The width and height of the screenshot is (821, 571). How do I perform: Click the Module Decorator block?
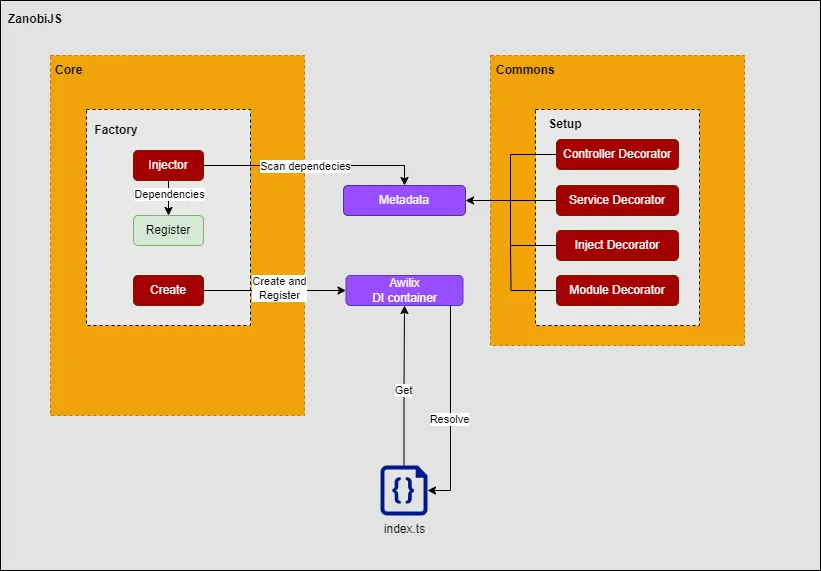coord(617,290)
